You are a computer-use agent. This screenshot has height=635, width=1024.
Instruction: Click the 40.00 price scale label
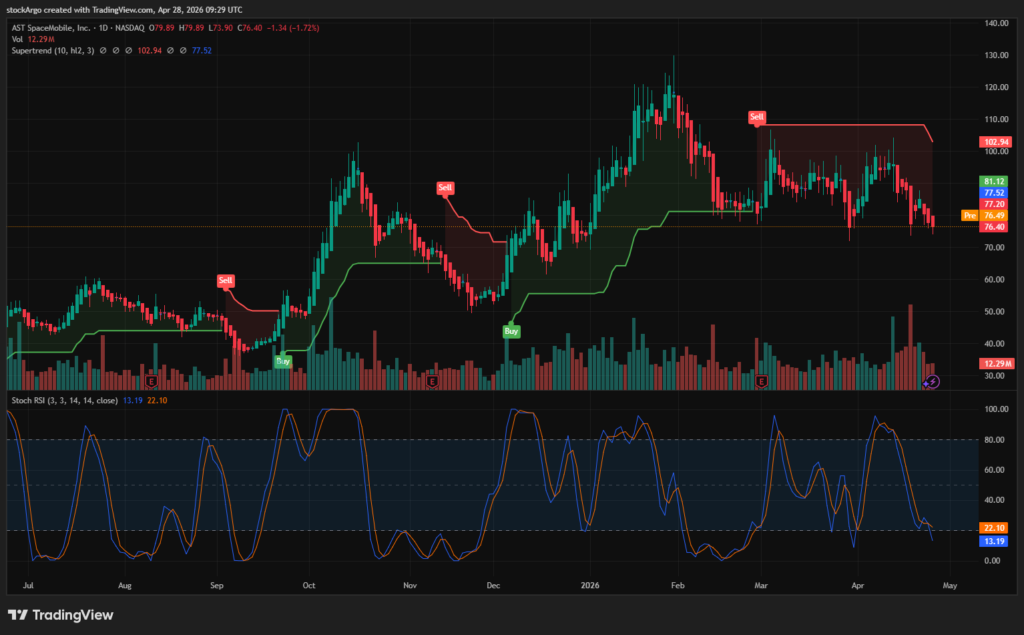tap(994, 344)
